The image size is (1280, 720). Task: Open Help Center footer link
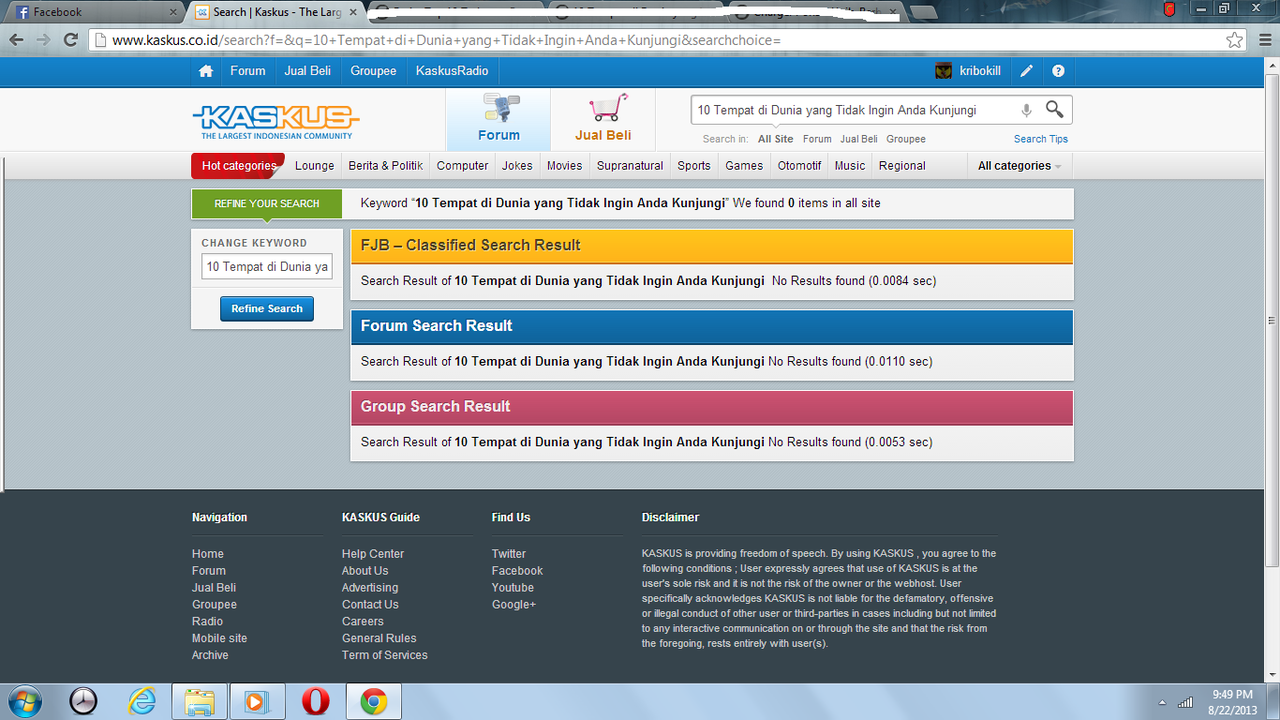(373, 554)
